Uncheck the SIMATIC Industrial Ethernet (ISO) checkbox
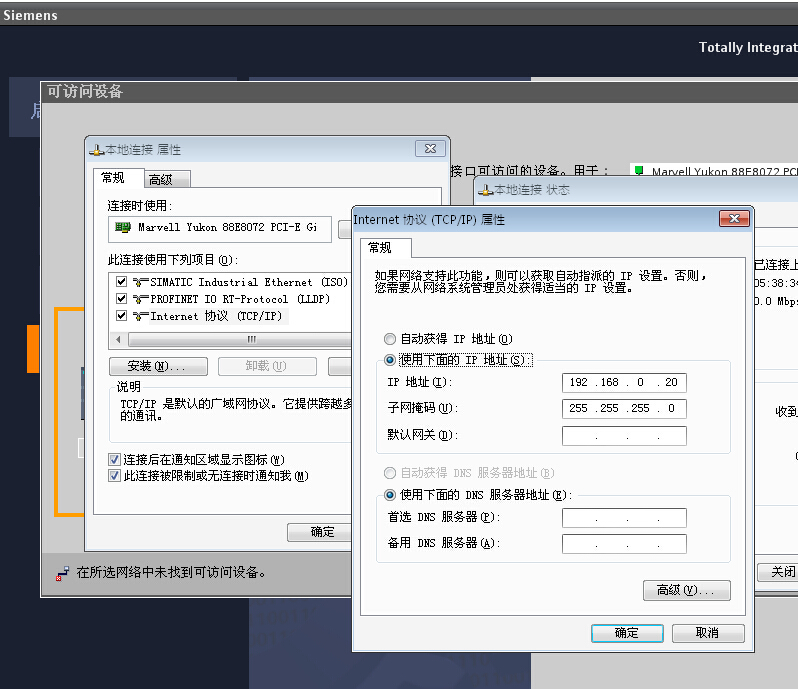The image size is (798, 689). coord(122,283)
